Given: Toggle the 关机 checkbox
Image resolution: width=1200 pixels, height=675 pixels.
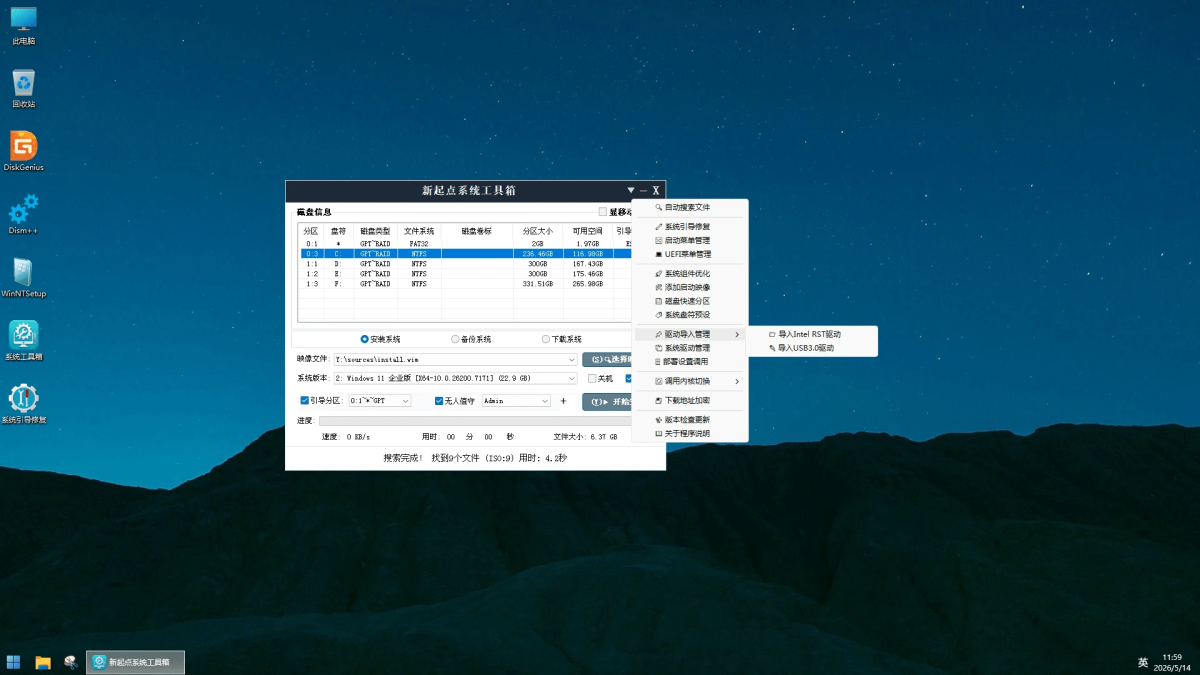Looking at the screenshot, I should pyautogui.click(x=592, y=378).
